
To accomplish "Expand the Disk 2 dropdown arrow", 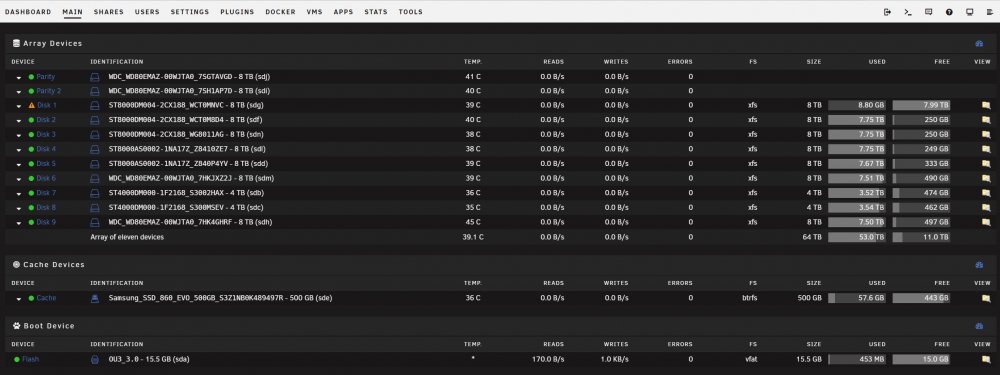I will pyautogui.click(x=18, y=121).
